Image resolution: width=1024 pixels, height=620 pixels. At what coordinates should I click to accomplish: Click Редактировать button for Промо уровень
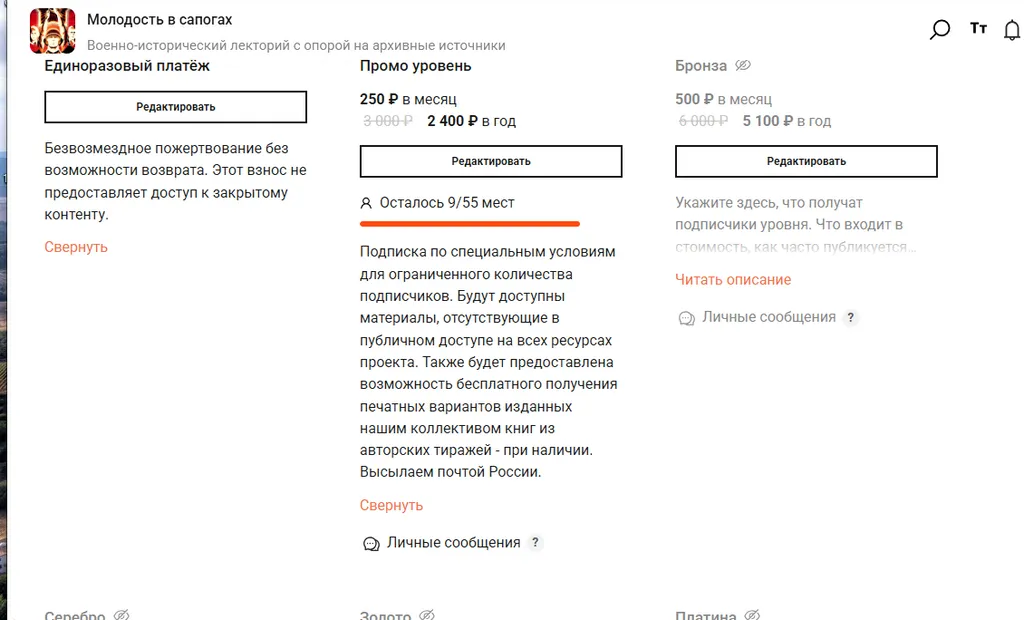491,161
